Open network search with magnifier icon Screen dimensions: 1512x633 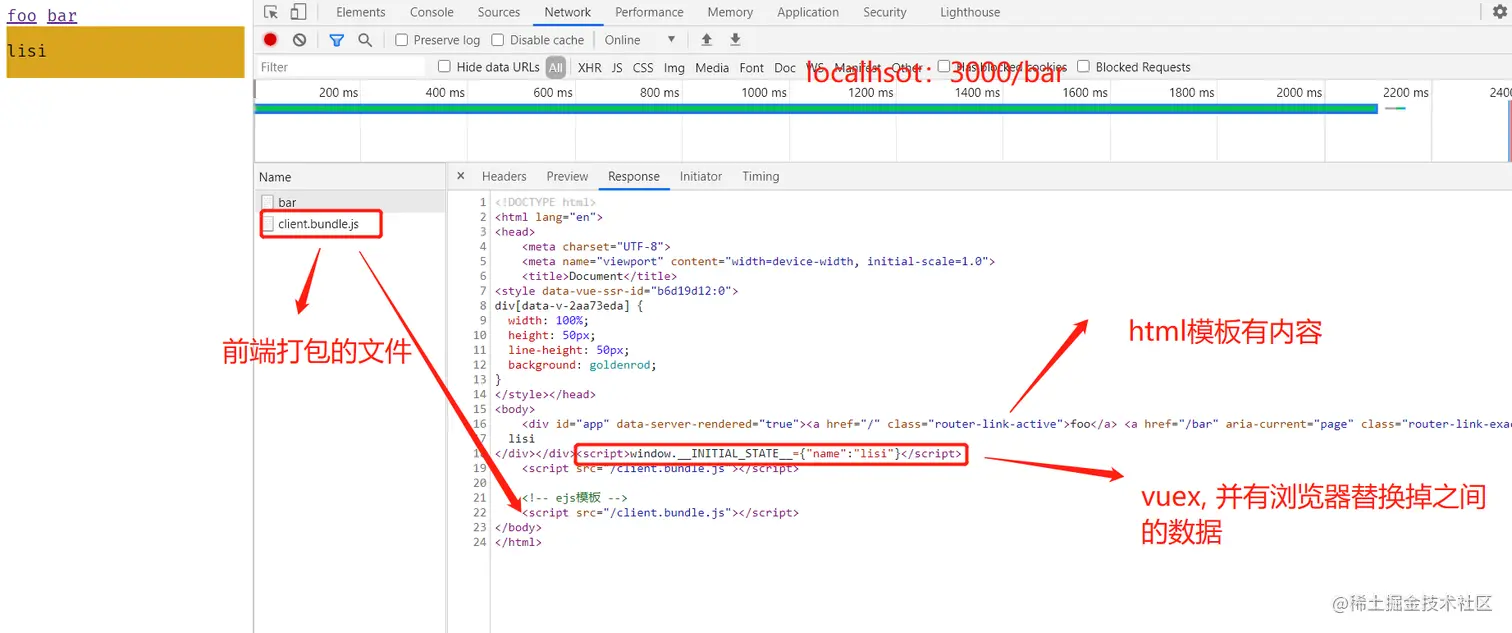[365, 40]
